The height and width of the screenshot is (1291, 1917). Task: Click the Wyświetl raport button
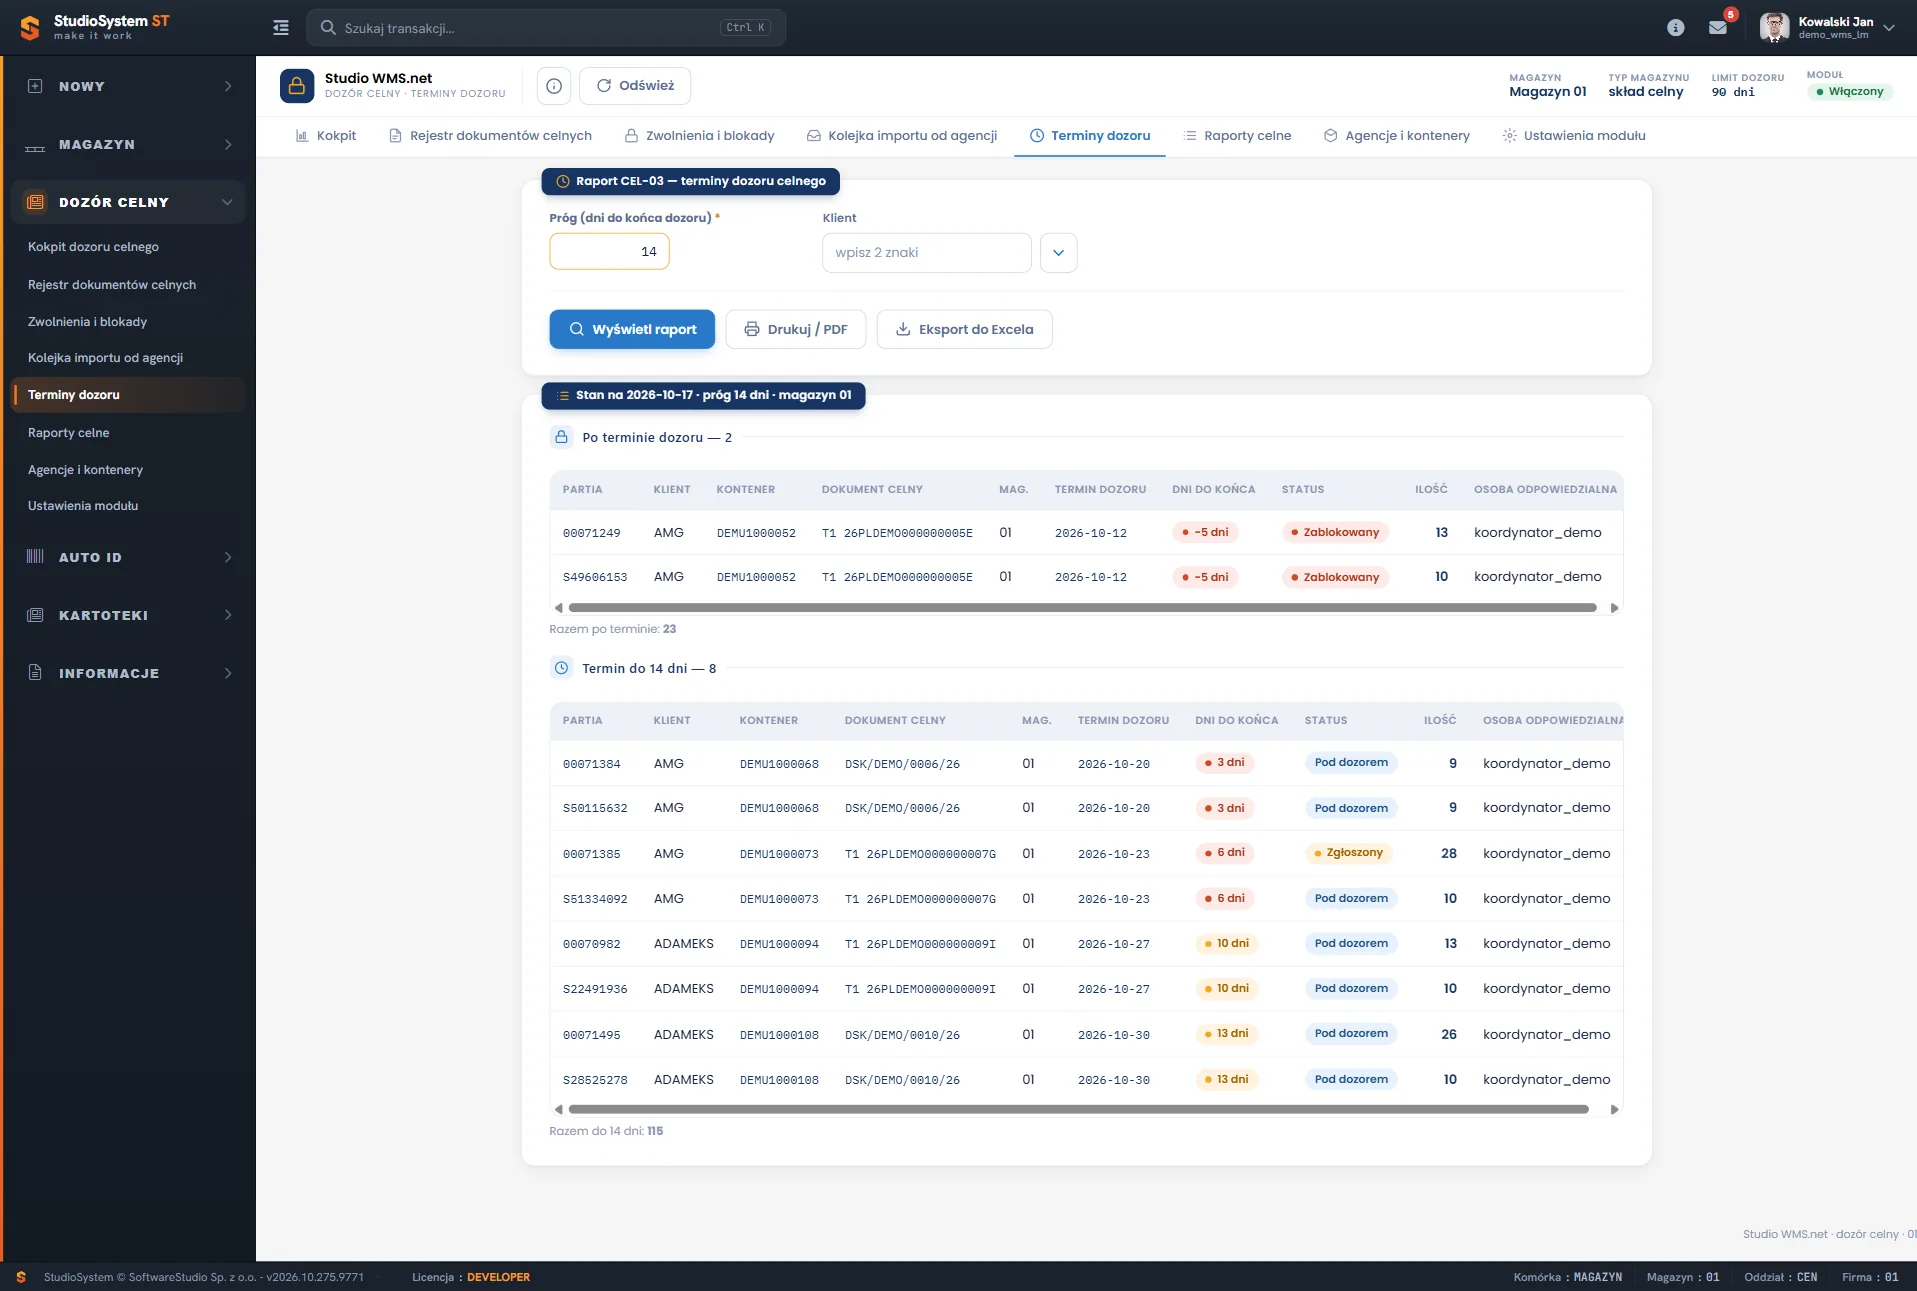pos(632,330)
